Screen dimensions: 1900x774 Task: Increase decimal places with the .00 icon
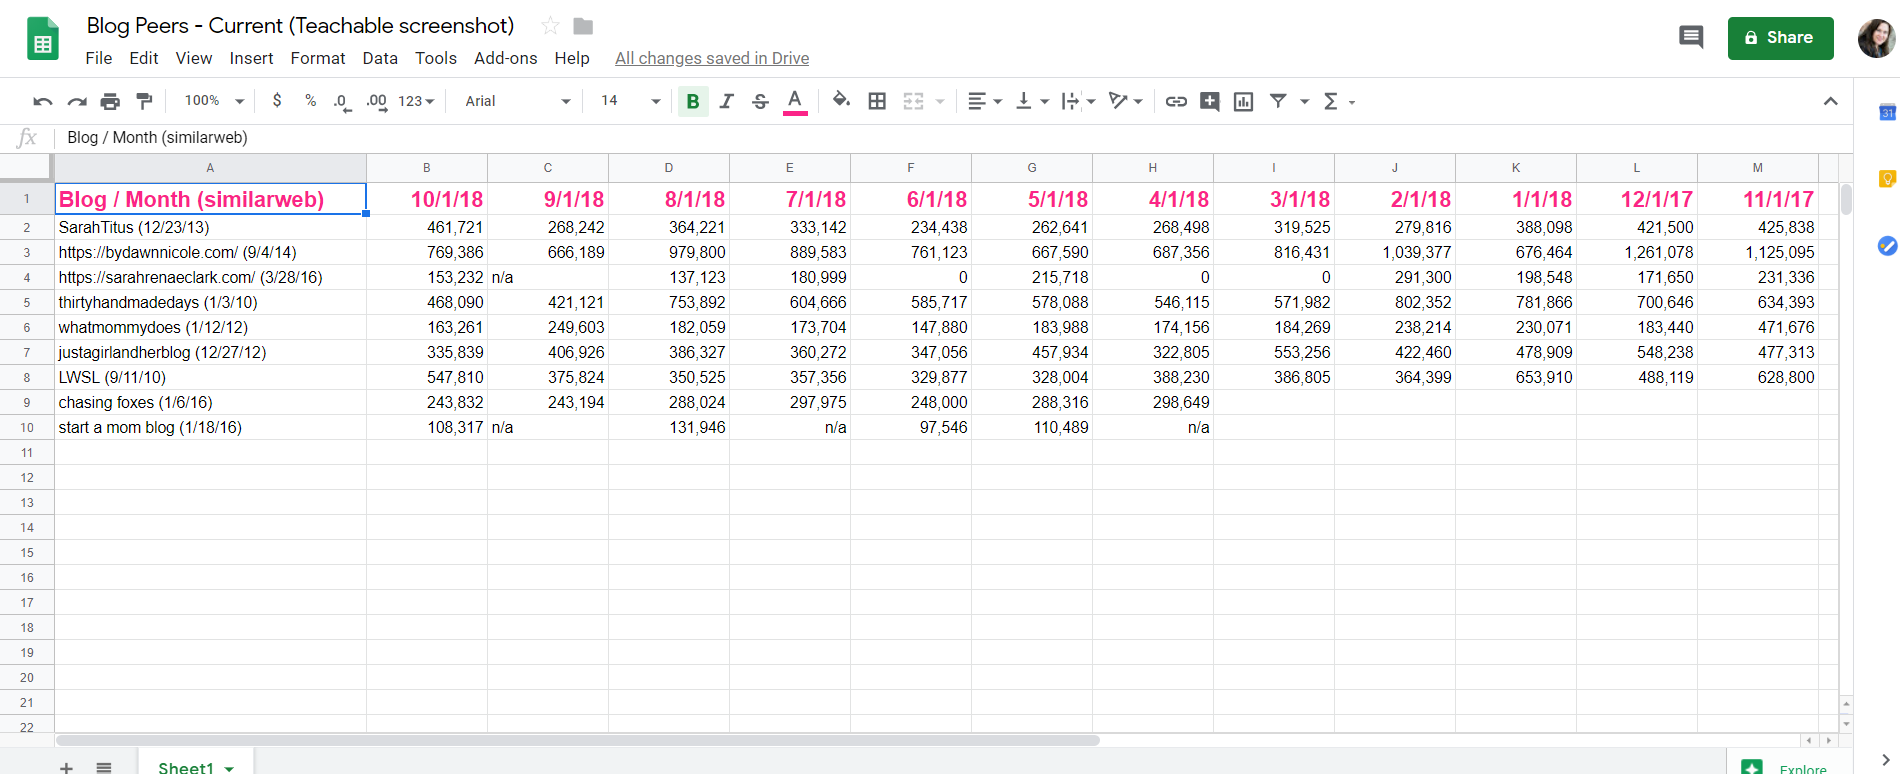(x=377, y=101)
